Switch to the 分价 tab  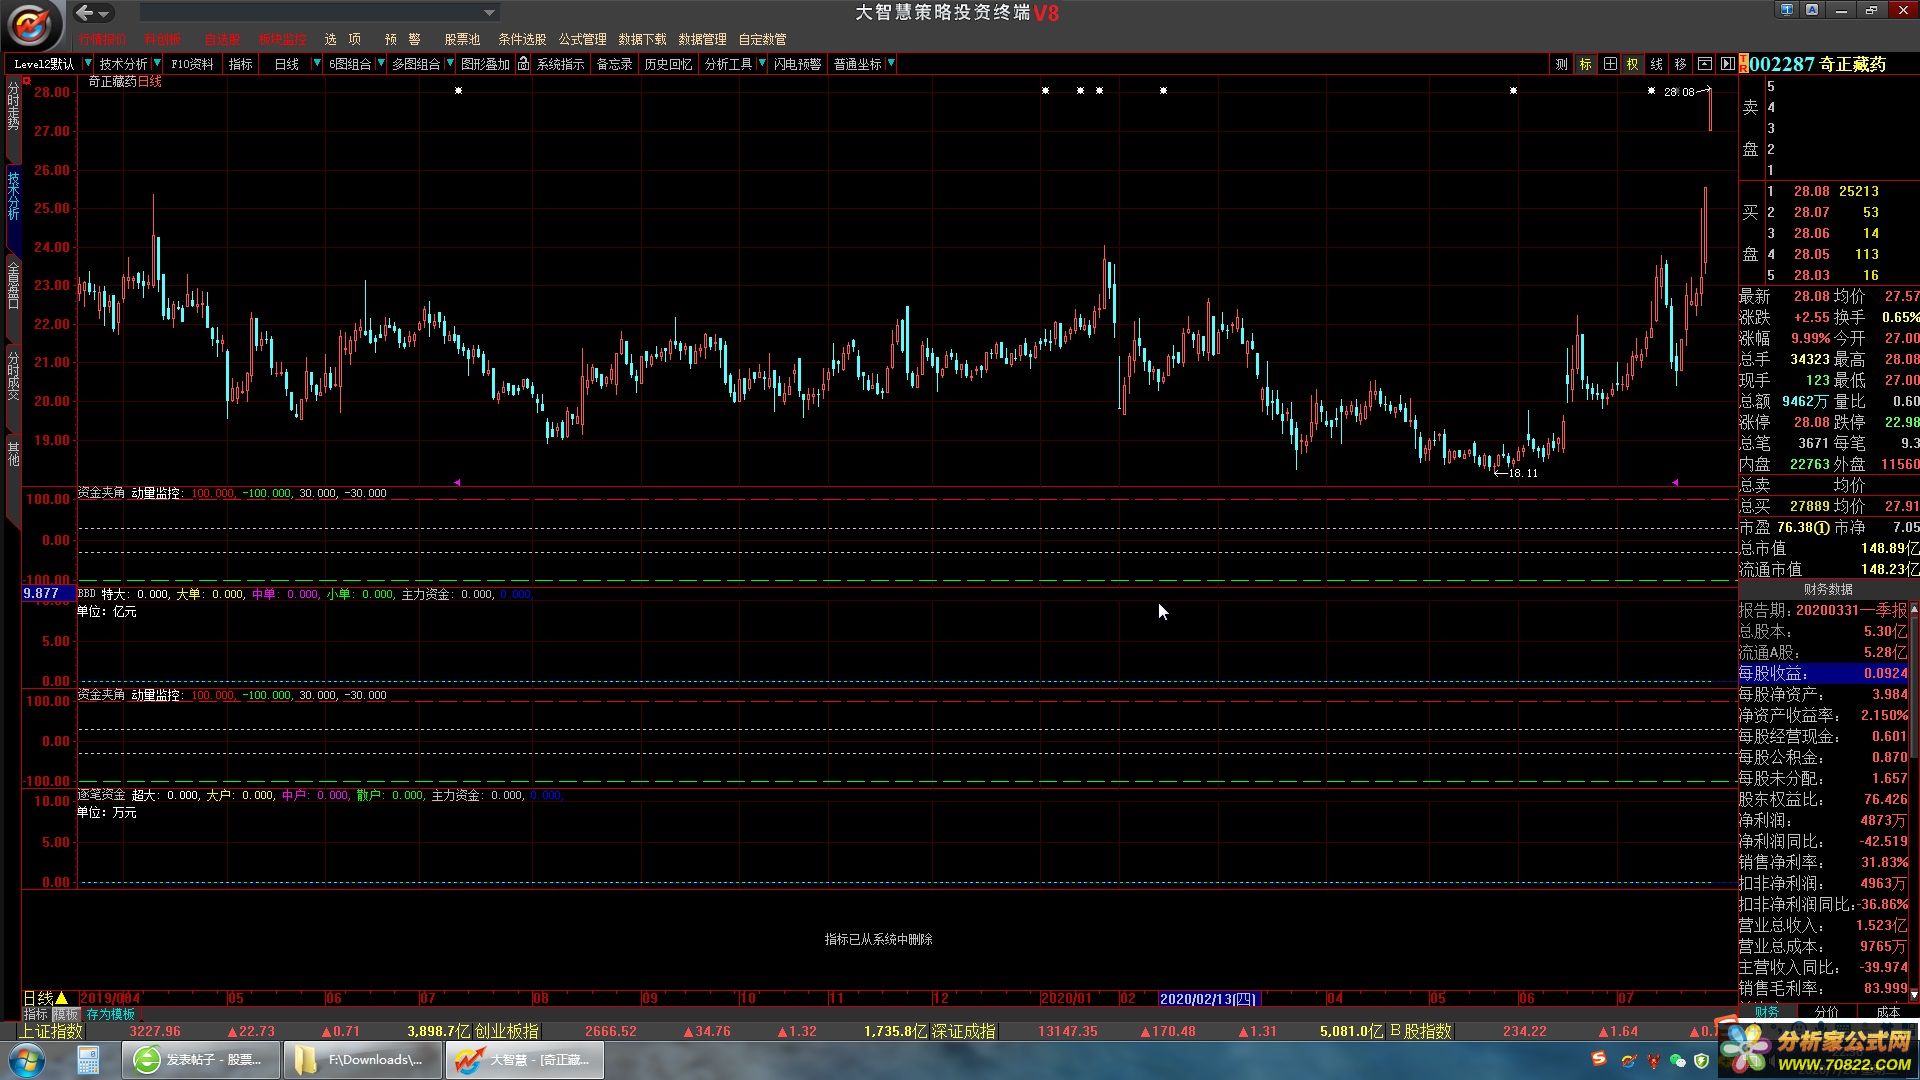coord(1826,1012)
